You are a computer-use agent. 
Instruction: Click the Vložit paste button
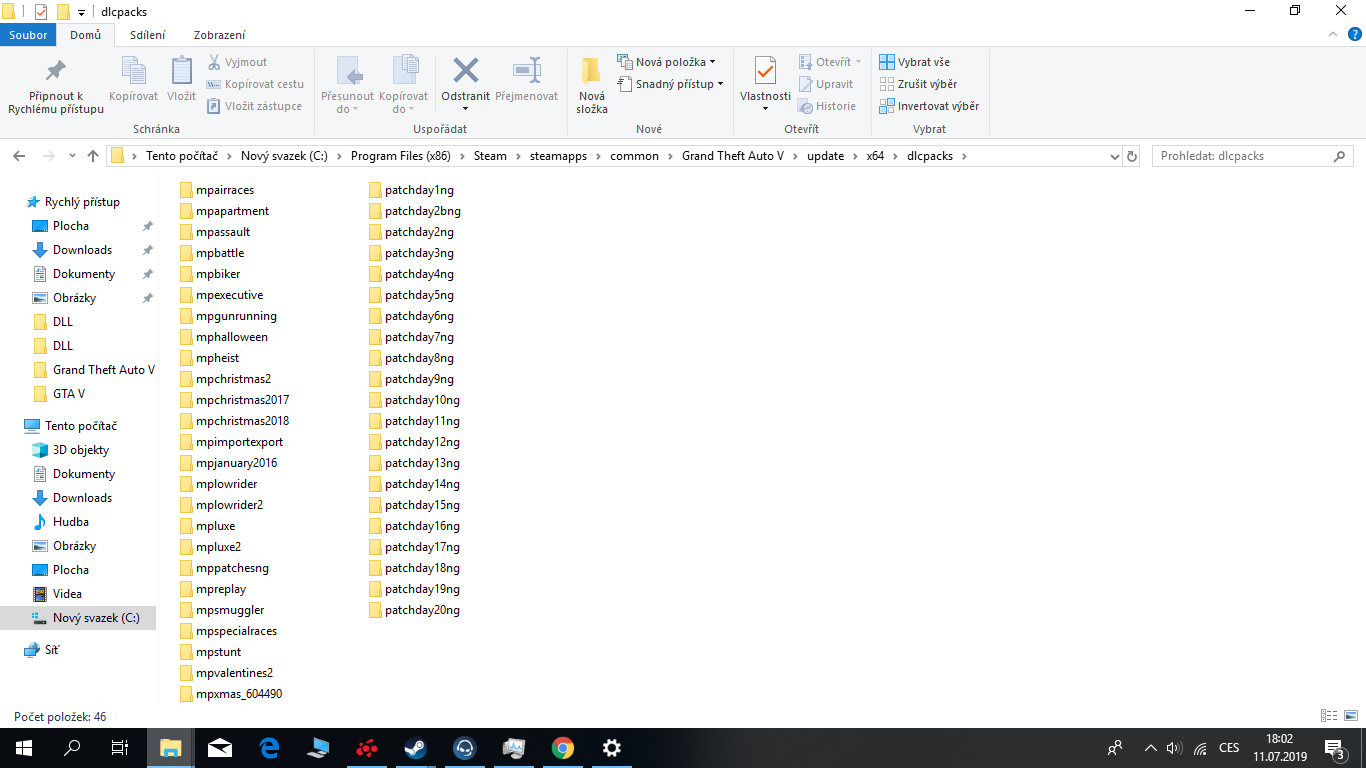181,79
